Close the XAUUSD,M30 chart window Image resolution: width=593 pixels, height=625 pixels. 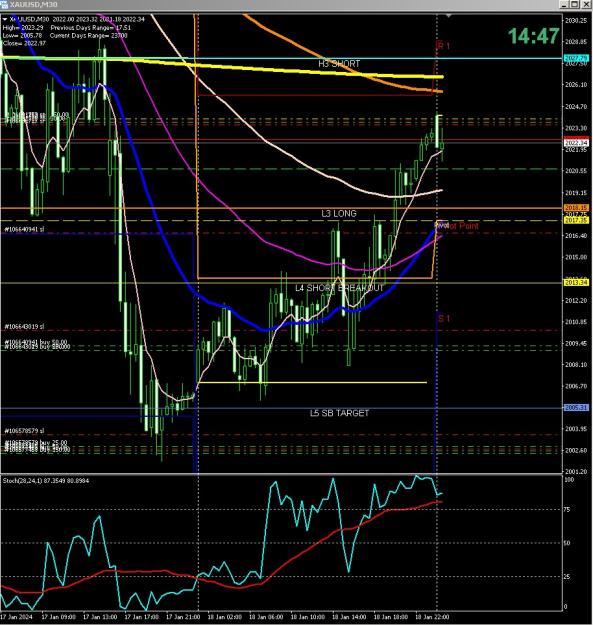click(x=586, y=4)
